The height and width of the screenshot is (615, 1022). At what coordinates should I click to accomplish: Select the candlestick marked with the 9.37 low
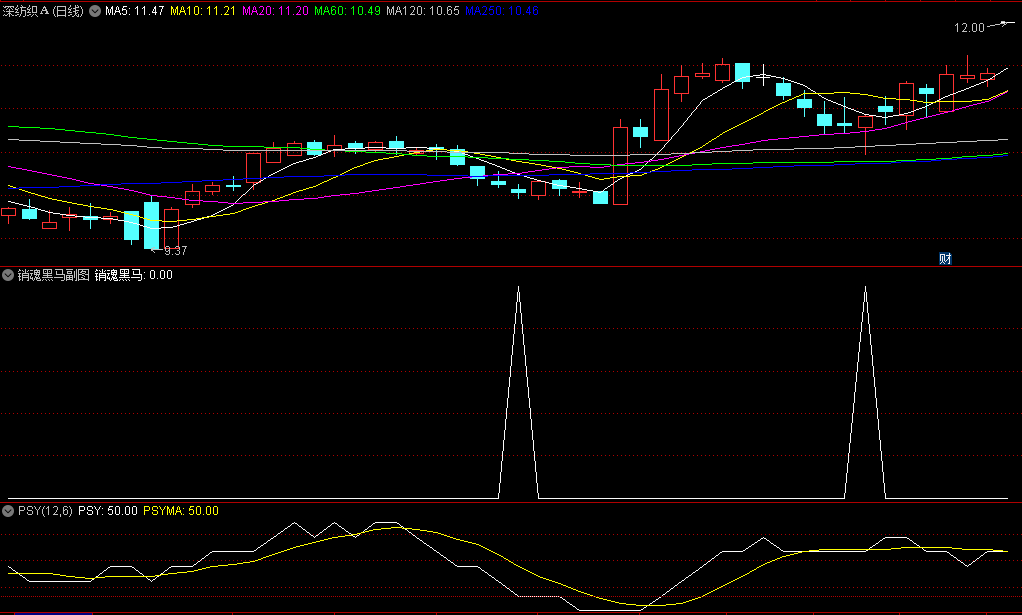tap(151, 223)
